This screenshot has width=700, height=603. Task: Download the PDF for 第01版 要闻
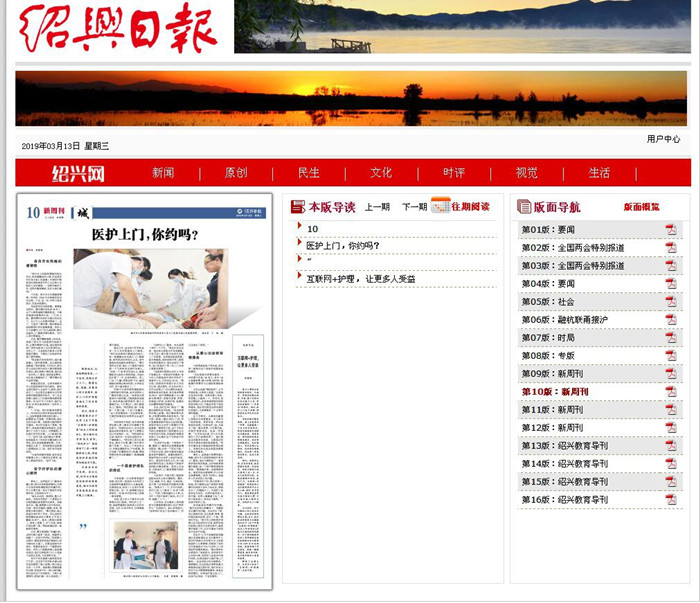(x=671, y=230)
